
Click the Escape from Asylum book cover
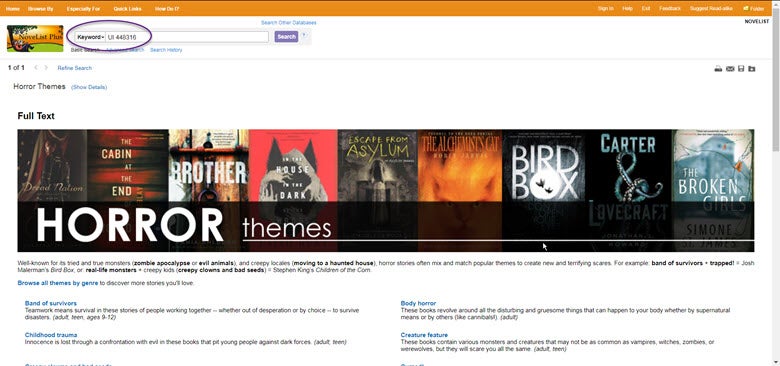tap(378, 190)
